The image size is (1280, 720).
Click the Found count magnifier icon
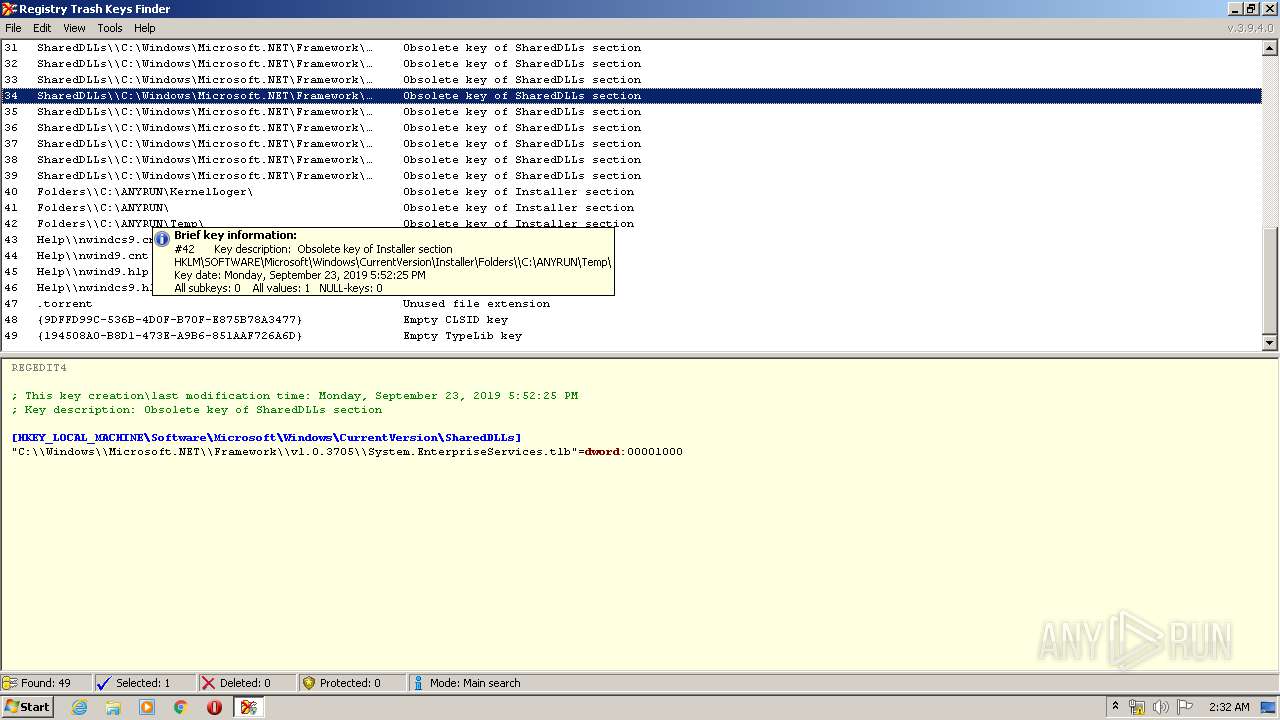point(10,683)
